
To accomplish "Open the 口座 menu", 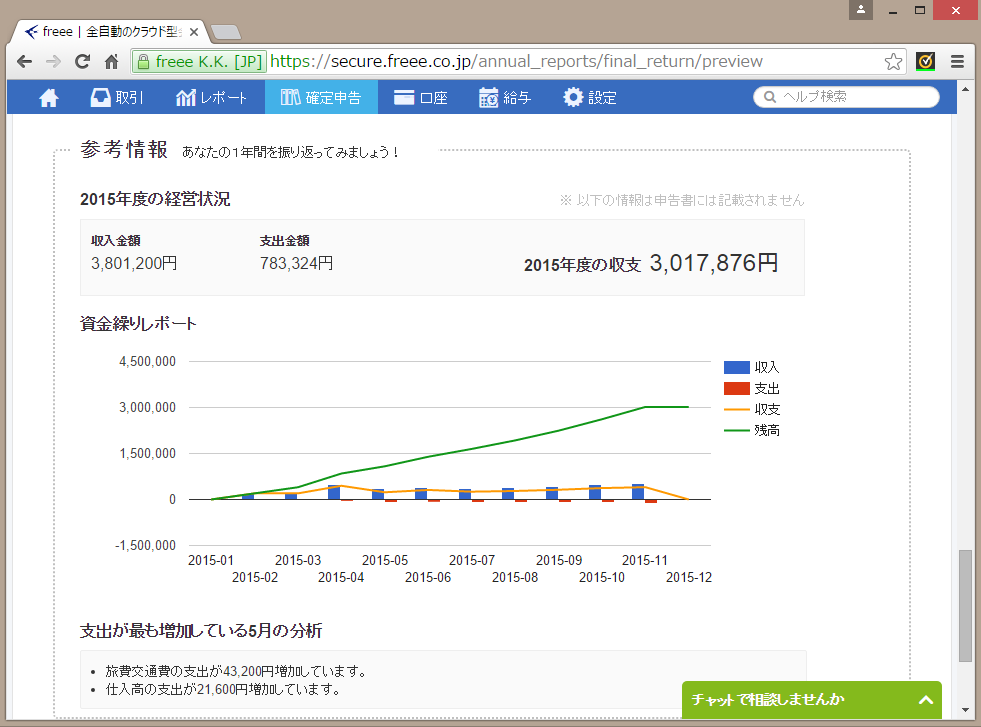I will [x=420, y=98].
